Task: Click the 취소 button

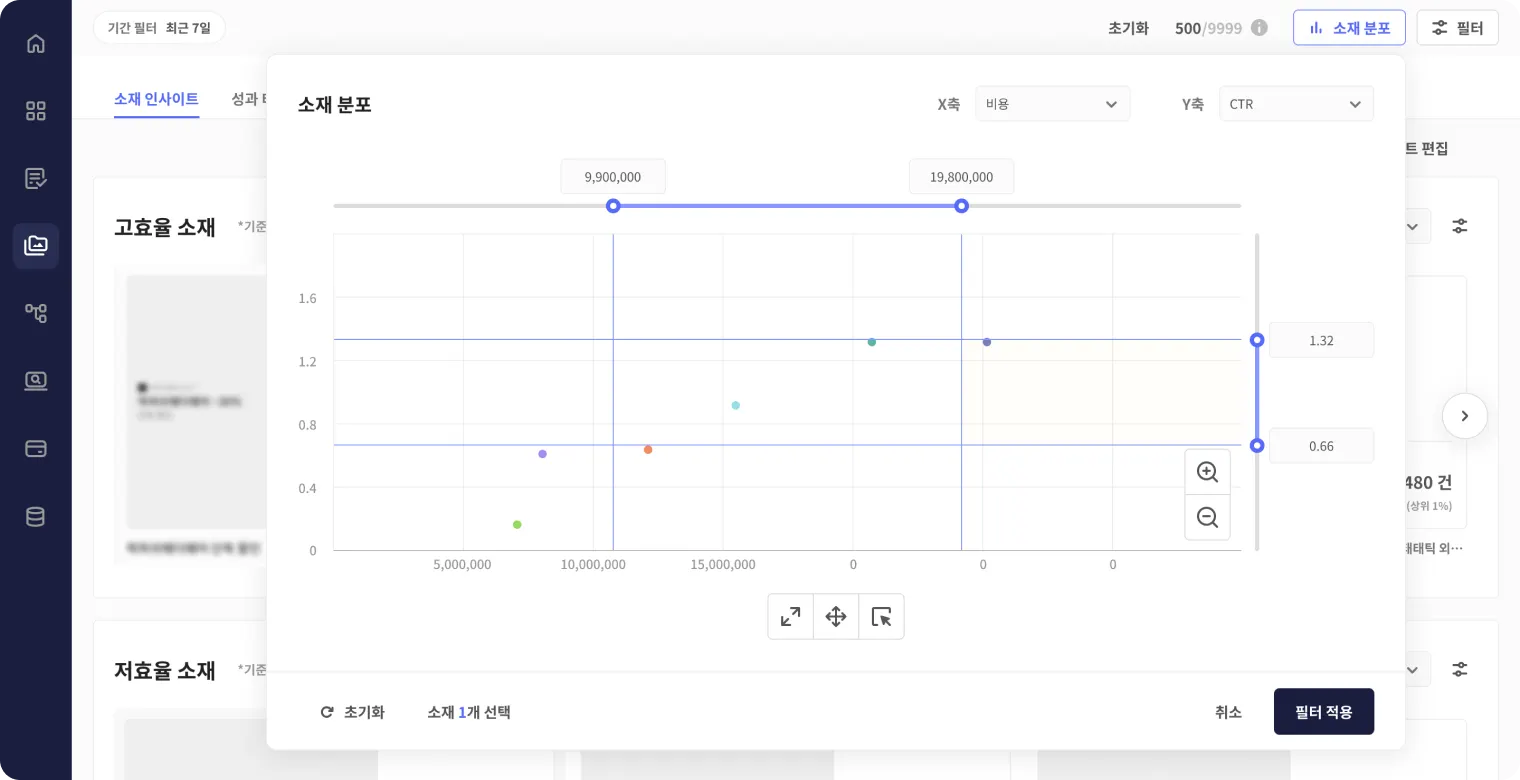Action: pos(1228,712)
